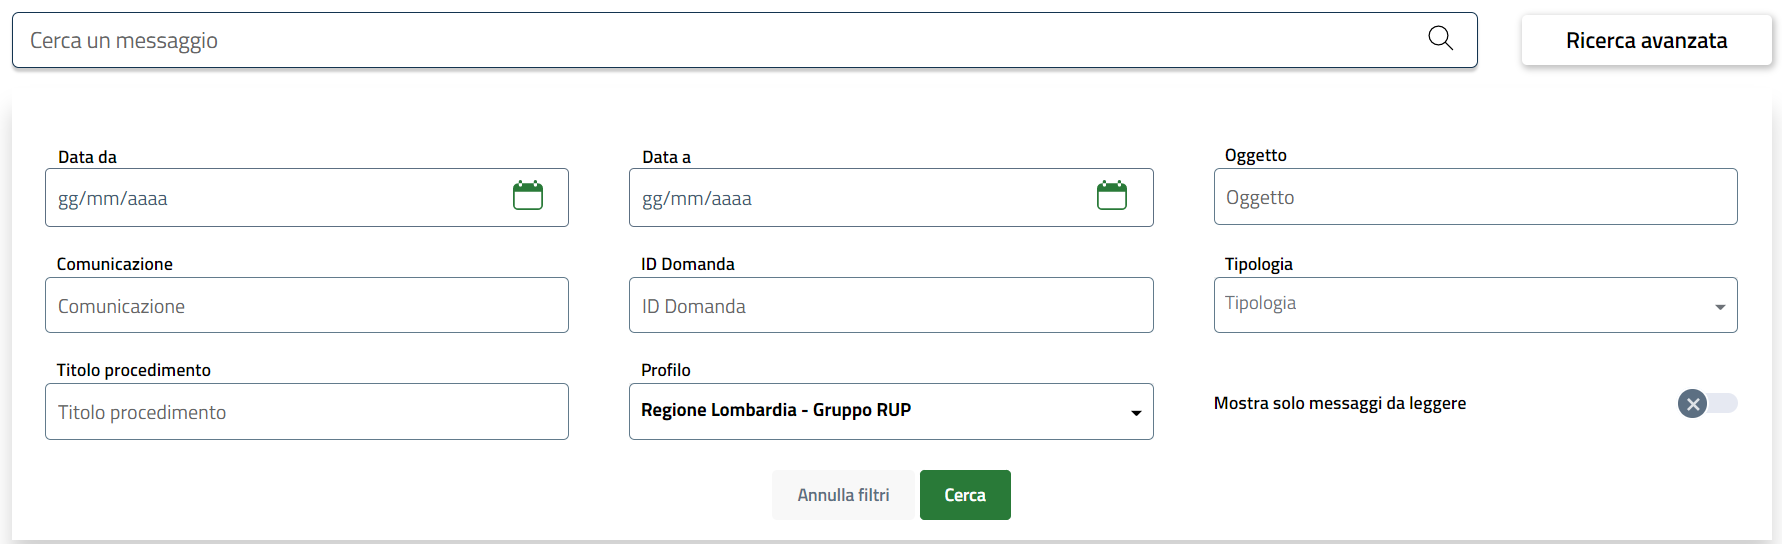This screenshot has width=1782, height=544.
Task: Click the ID Domanda input field
Action: click(x=890, y=306)
